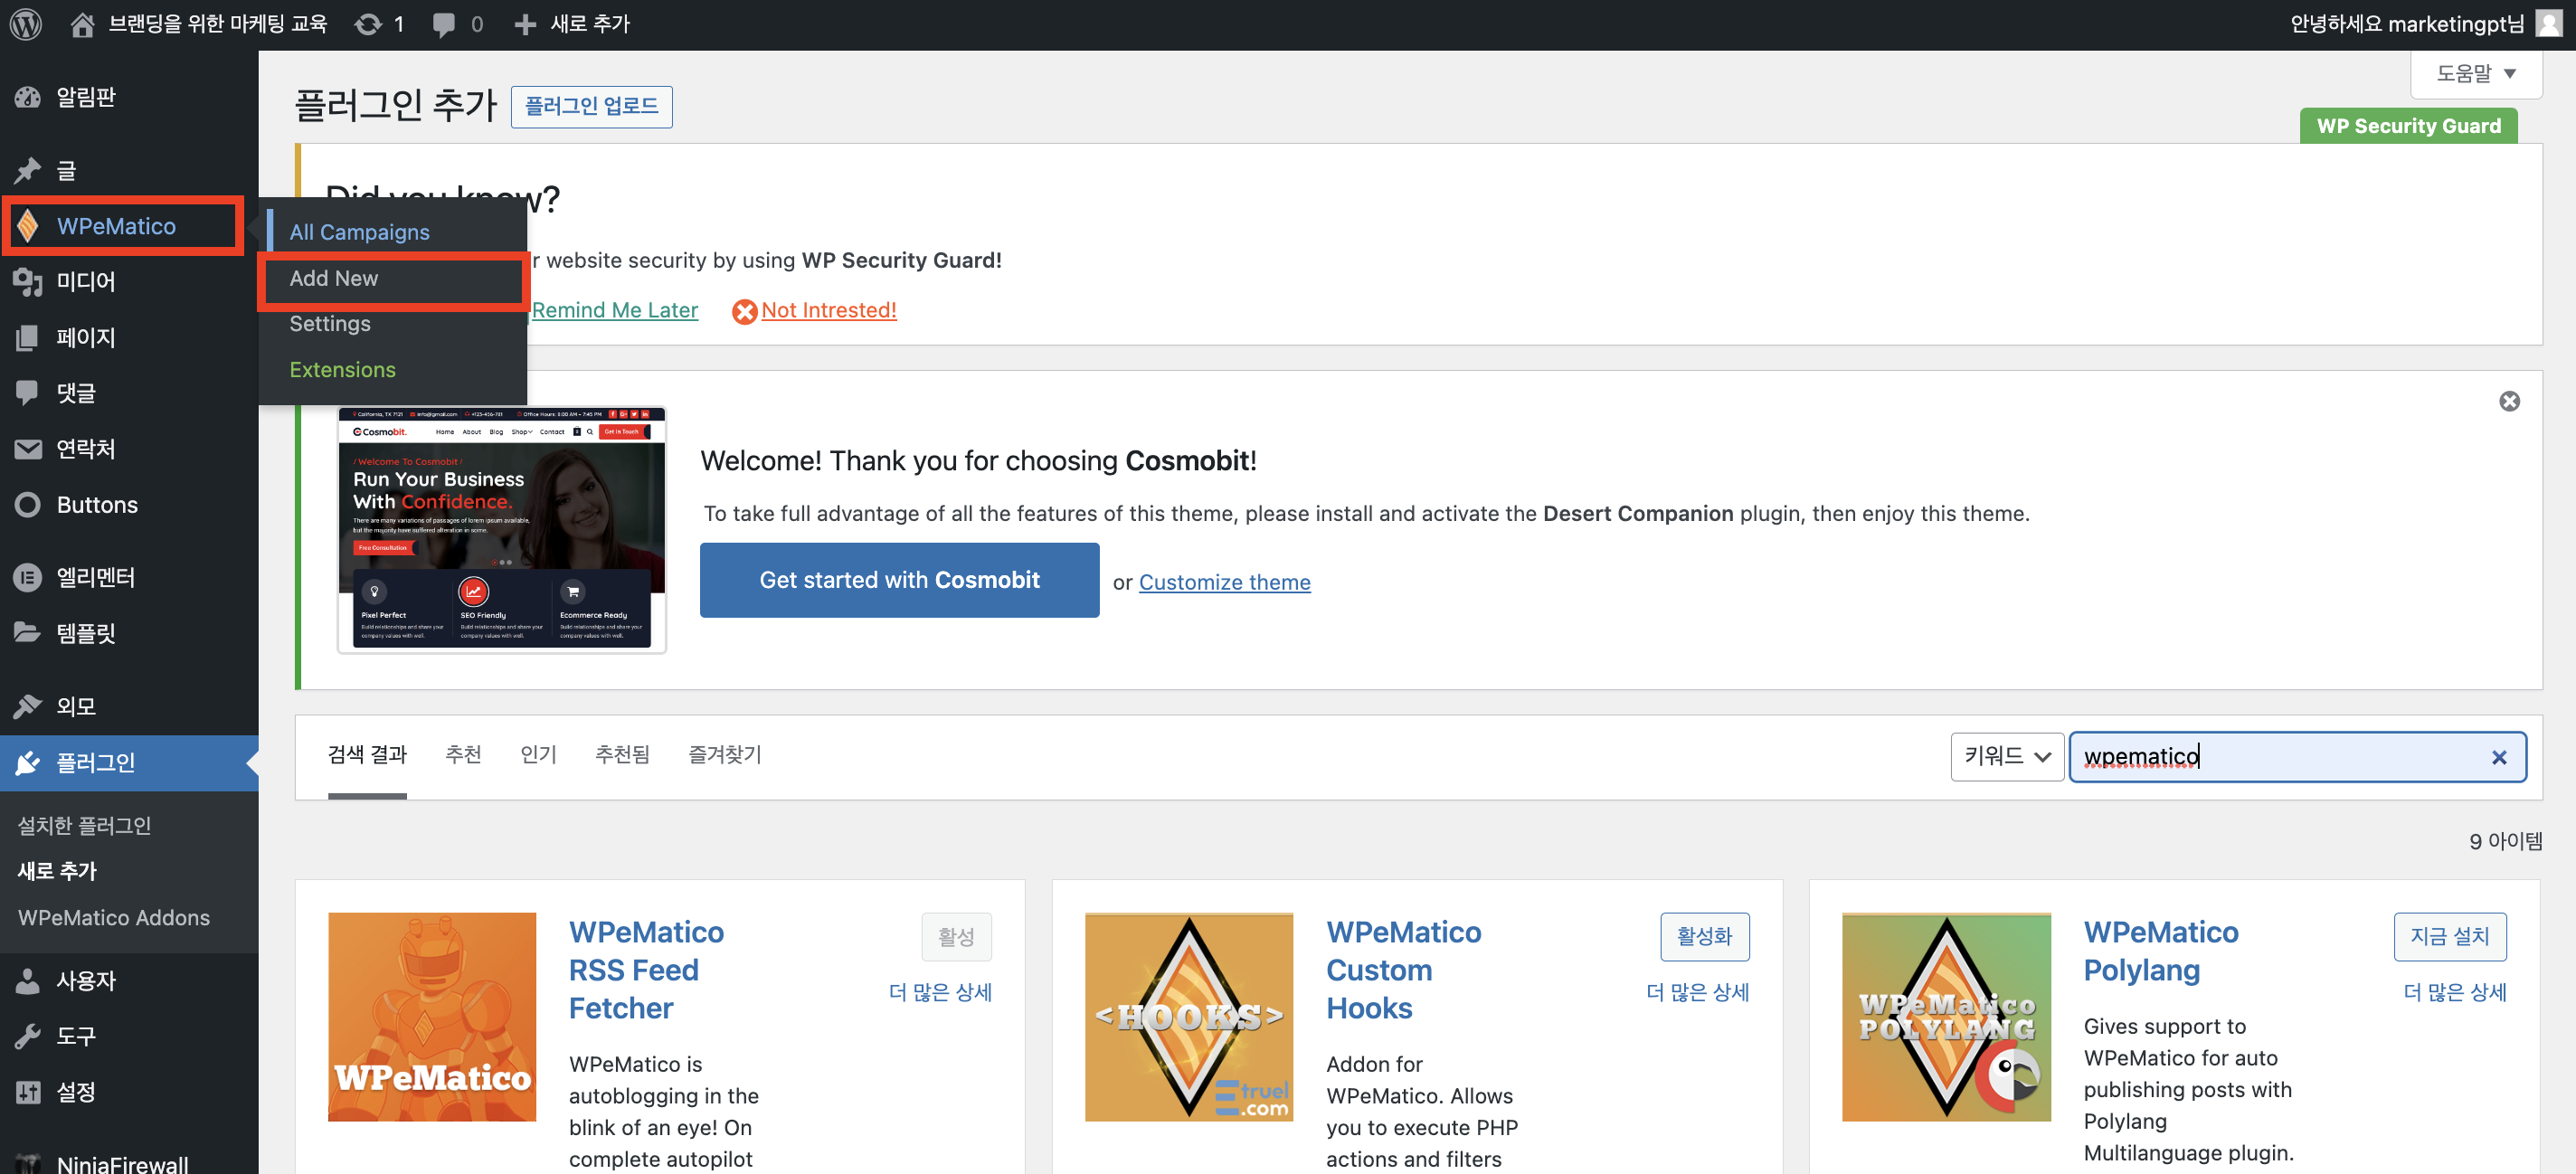Image resolution: width=2576 pixels, height=1174 pixels.
Task: Clear the wpematico search field
Action: [x=2499, y=757]
